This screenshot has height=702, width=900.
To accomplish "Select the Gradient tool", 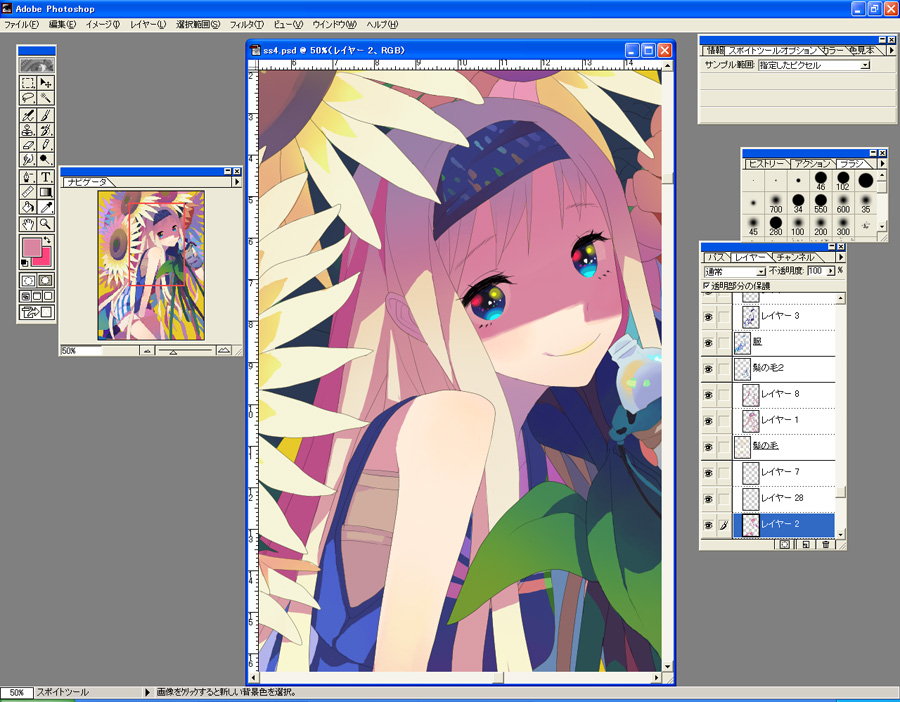I will (45, 192).
